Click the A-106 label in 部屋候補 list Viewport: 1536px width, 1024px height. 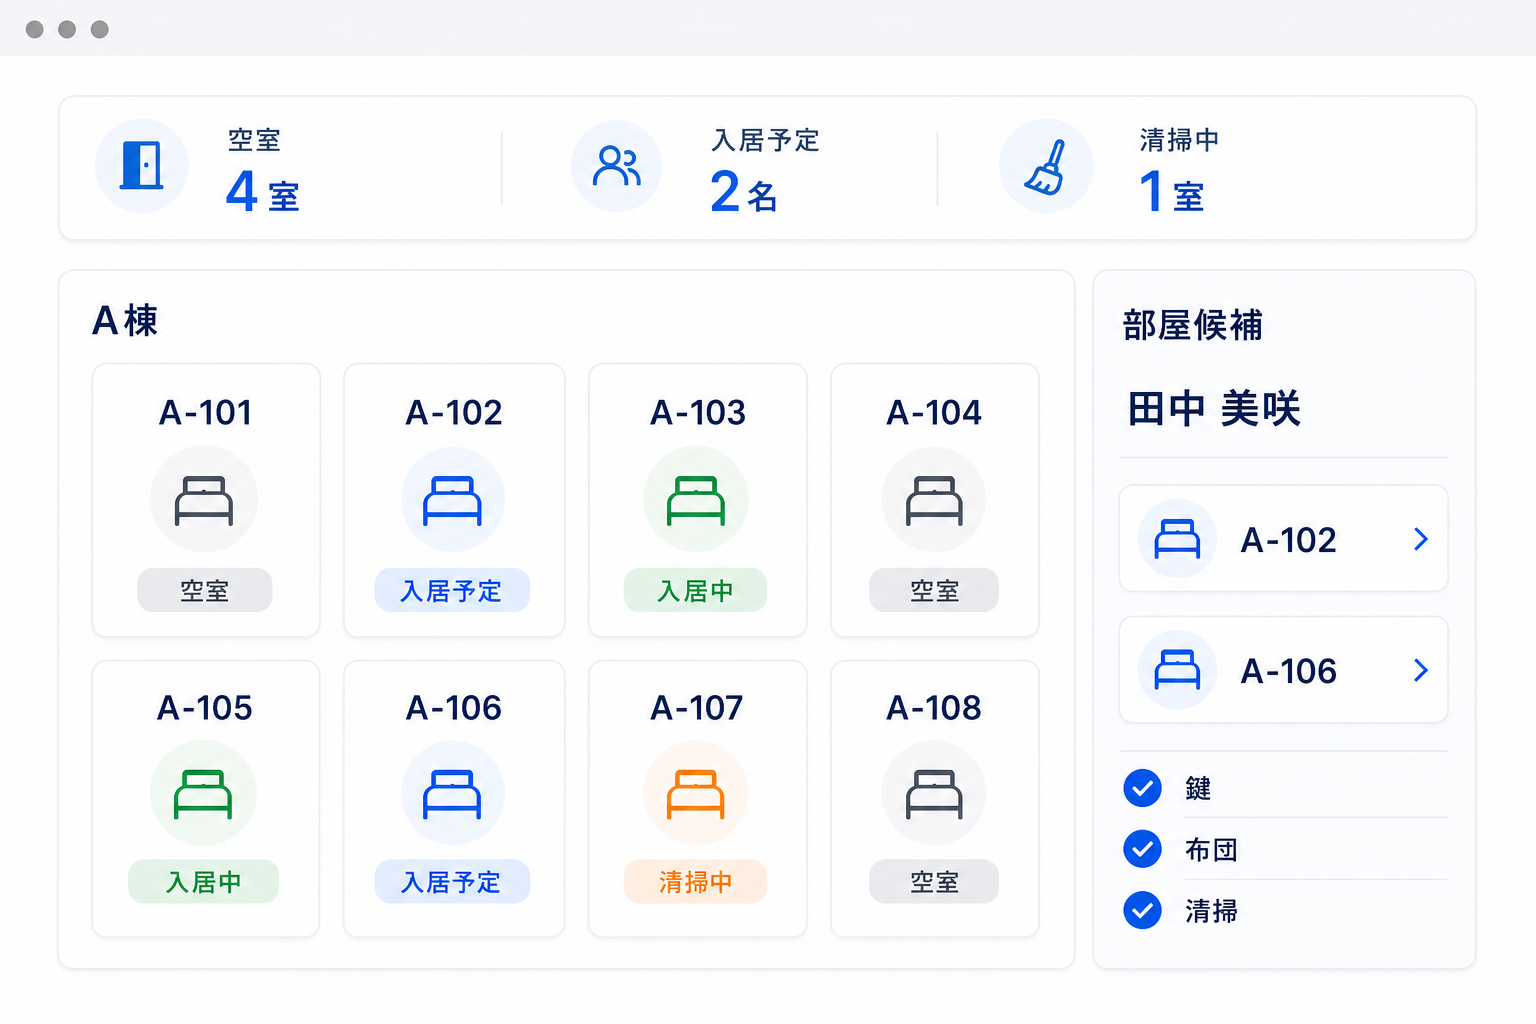[1288, 671]
